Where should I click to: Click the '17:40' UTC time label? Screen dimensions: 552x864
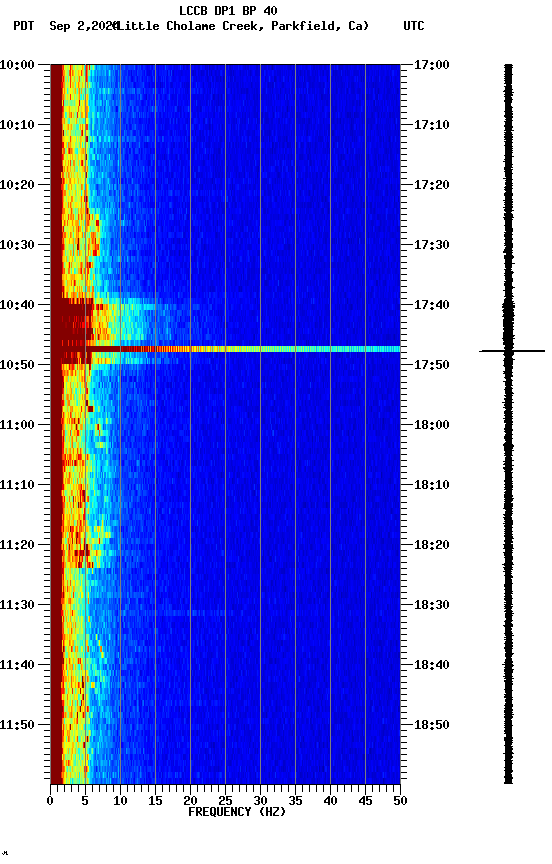[x=432, y=305]
